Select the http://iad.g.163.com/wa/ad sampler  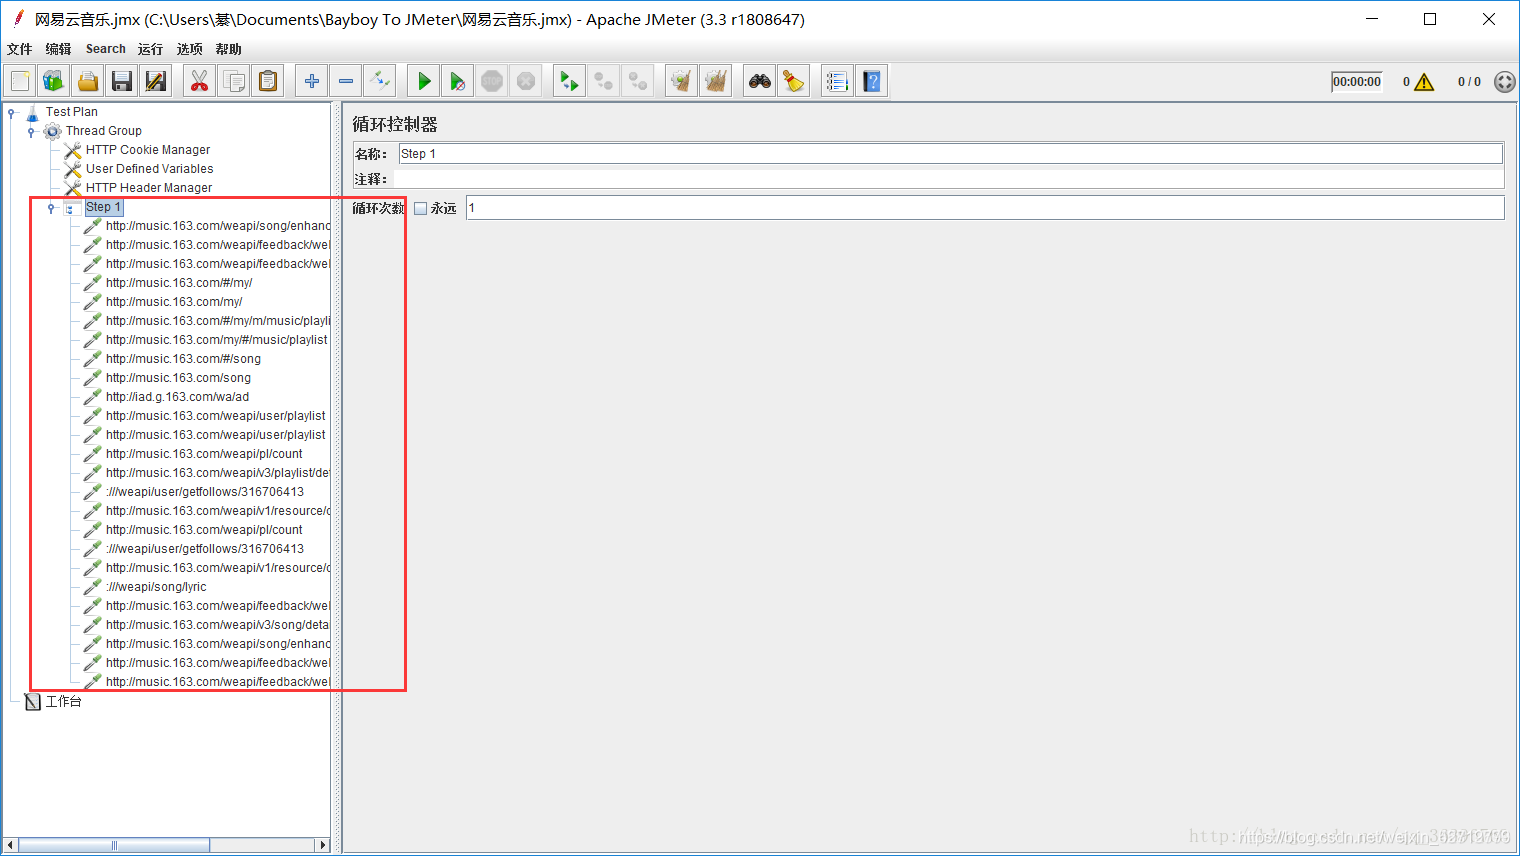pyautogui.click(x=177, y=397)
